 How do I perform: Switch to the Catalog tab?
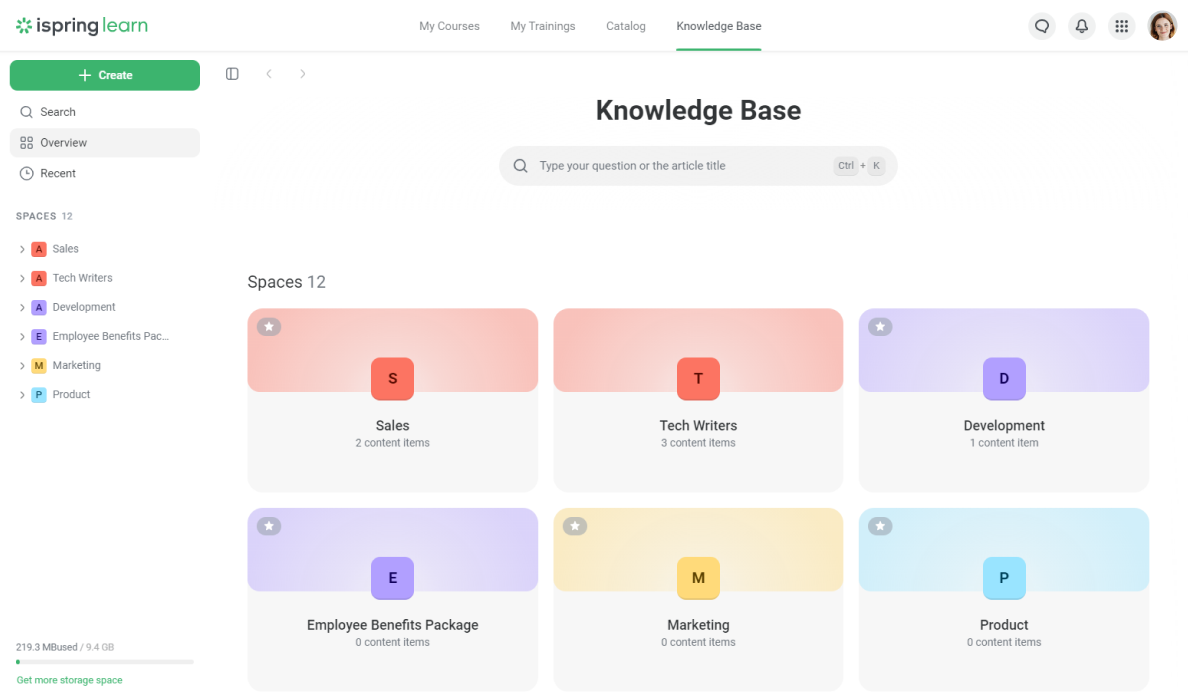click(626, 26)
